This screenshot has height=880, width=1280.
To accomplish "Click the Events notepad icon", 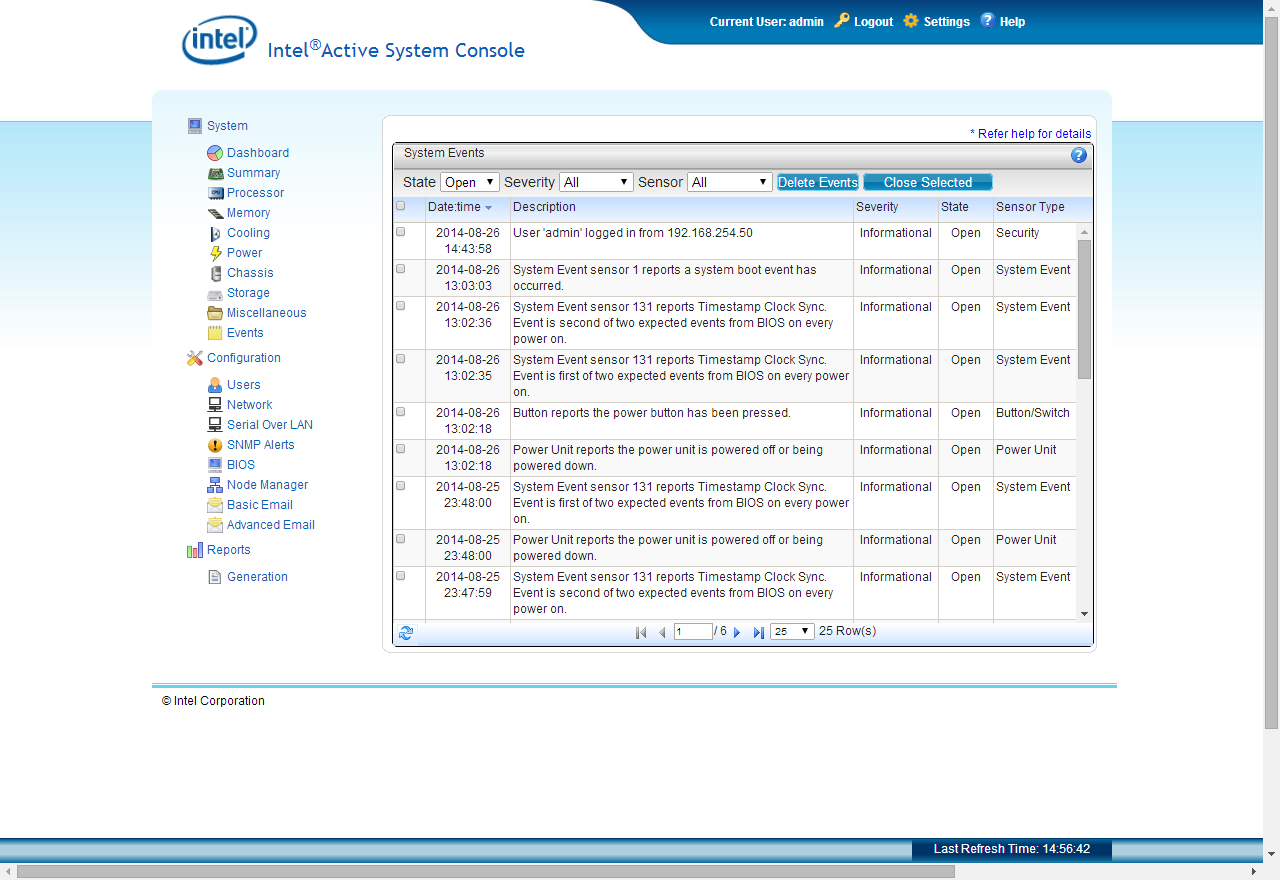I will [x=215, y=333].
